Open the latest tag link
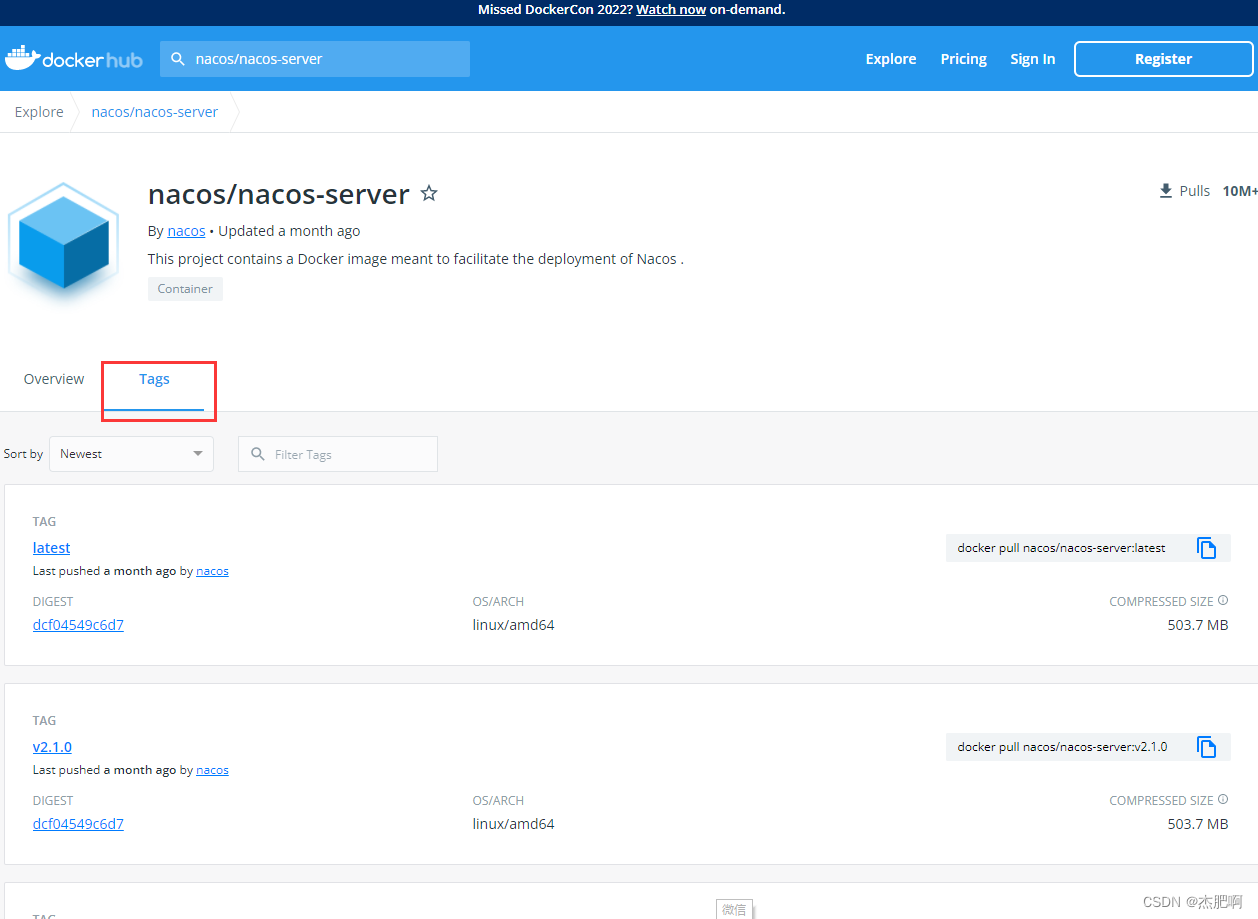1258x919 pixels. [52, 548]
